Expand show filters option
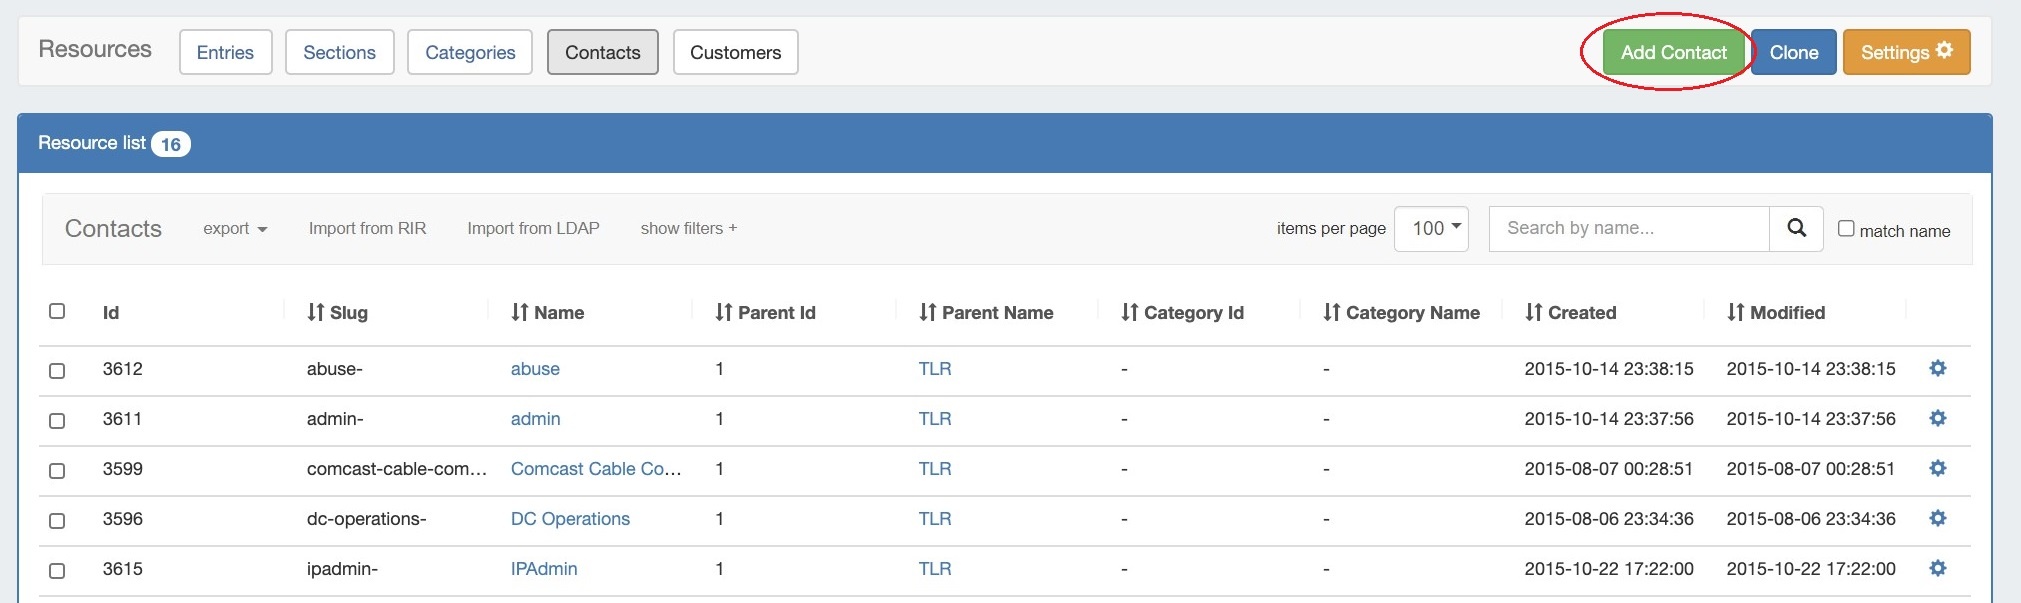This screenshot has height=603, width=2021. coord(688,229)
